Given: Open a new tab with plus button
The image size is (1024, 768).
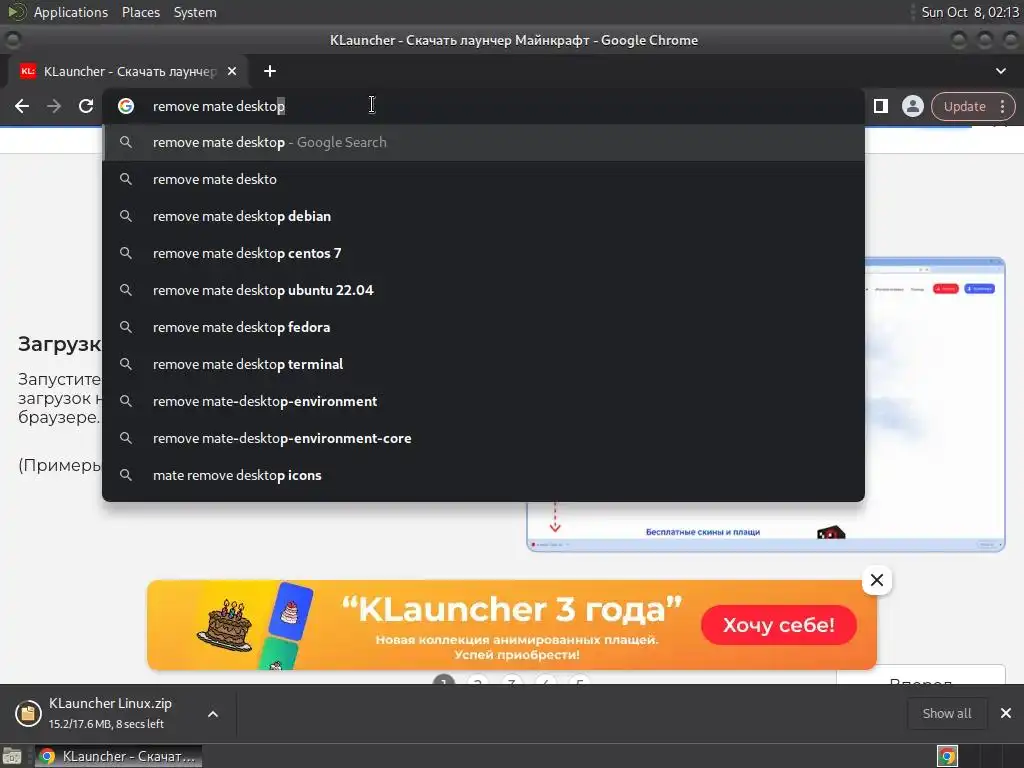Looking at the screenshot, I should [x=270, y=71].
